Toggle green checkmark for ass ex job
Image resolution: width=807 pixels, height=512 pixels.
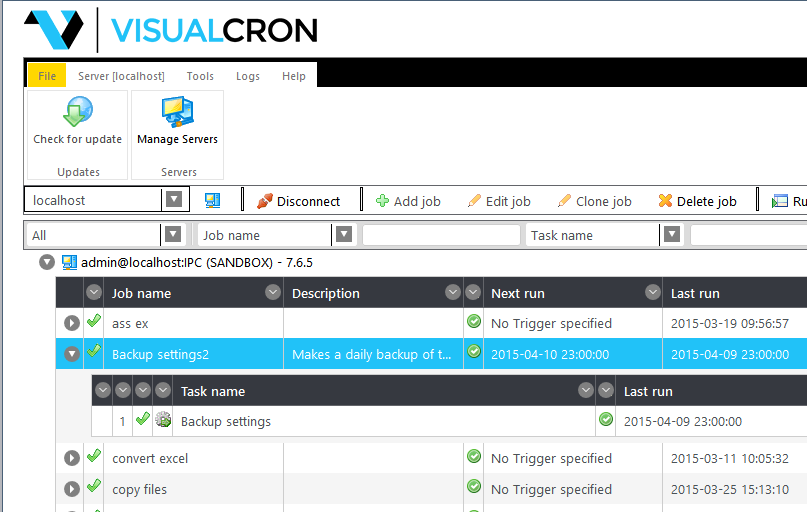[94, 322]
